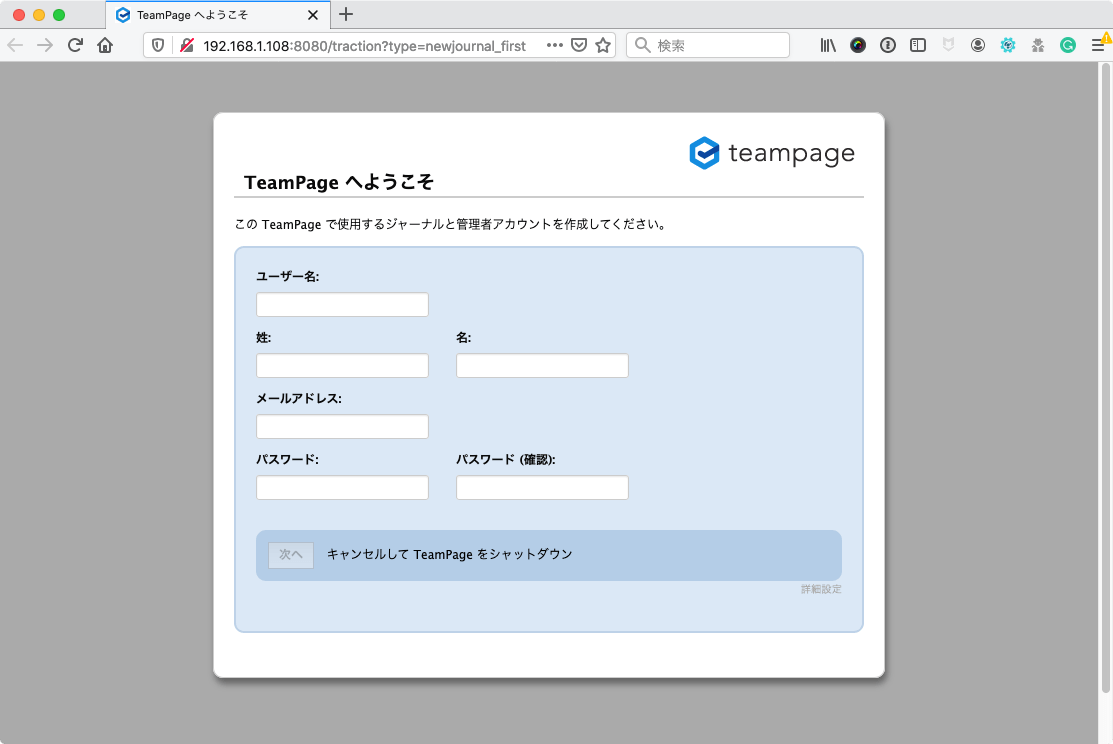Save page to Pocket
This screenshot has height=744, width=1113.
coord(579,45)
